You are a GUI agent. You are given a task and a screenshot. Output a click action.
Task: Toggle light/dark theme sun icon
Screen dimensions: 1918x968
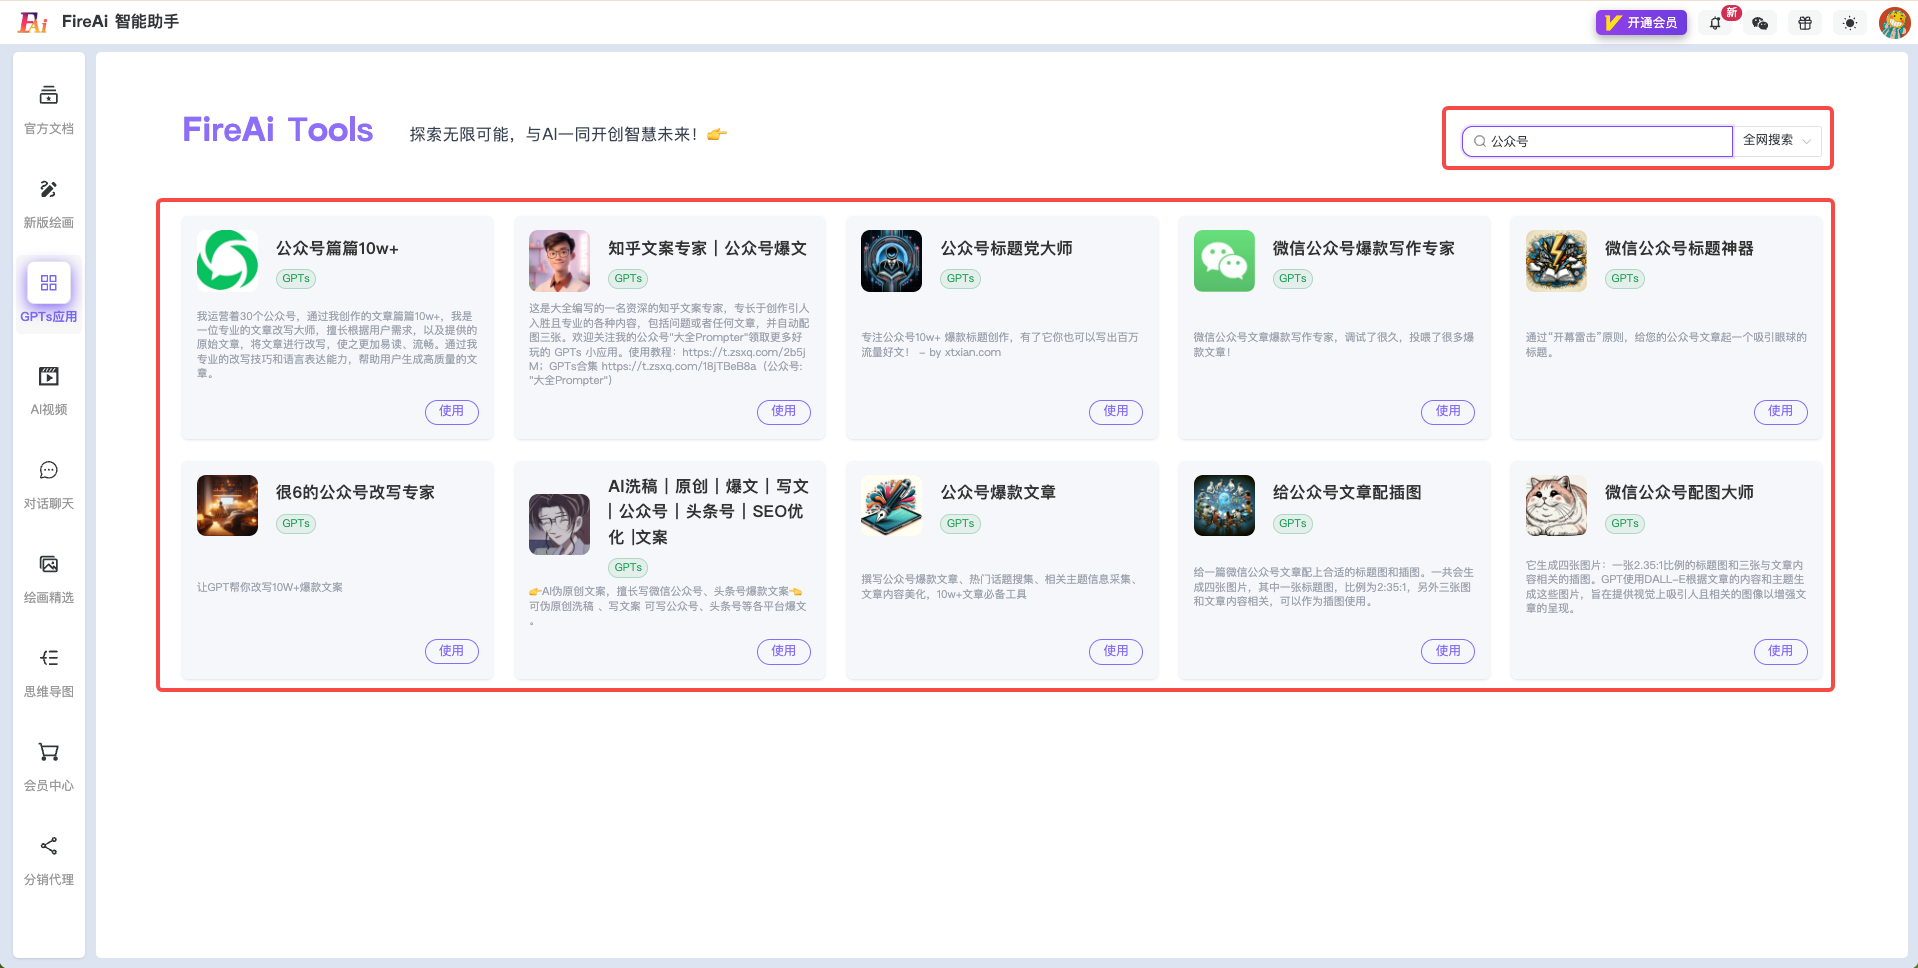[x=1850, y=23]
